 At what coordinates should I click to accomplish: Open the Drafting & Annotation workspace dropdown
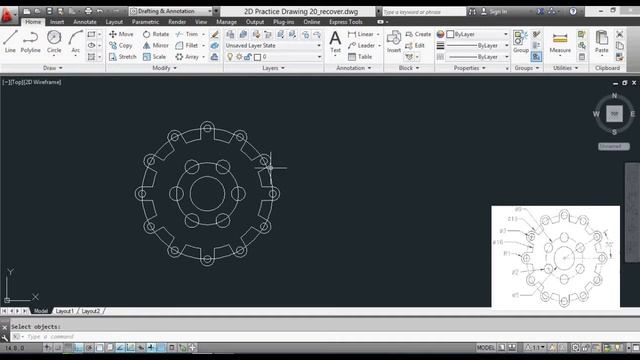coord(171,11)
